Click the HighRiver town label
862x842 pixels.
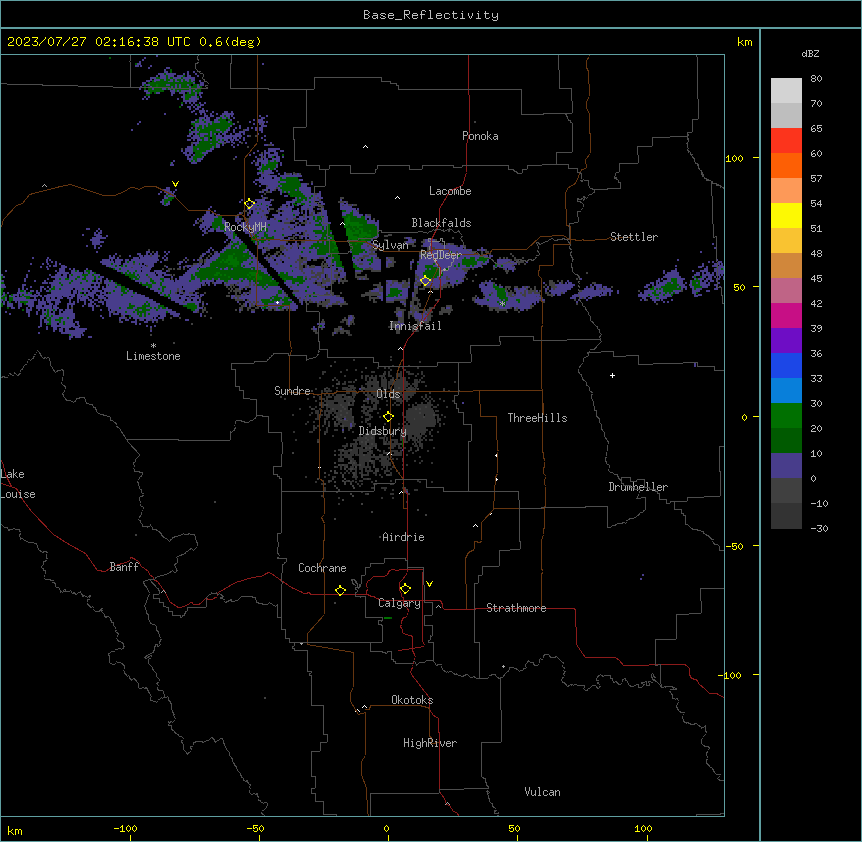(x=430, y=743)
